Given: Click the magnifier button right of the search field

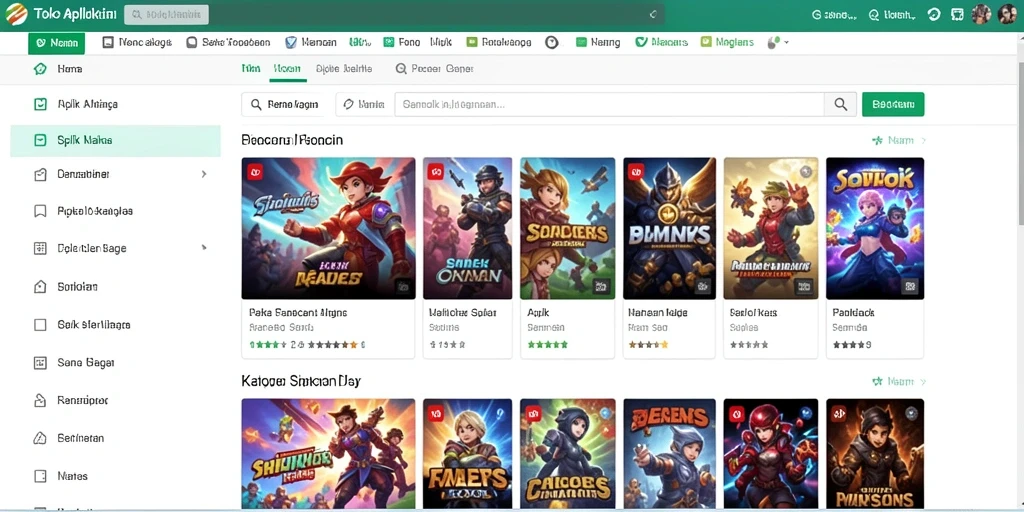Looking at the screenshot, I should tap(840, 104).
